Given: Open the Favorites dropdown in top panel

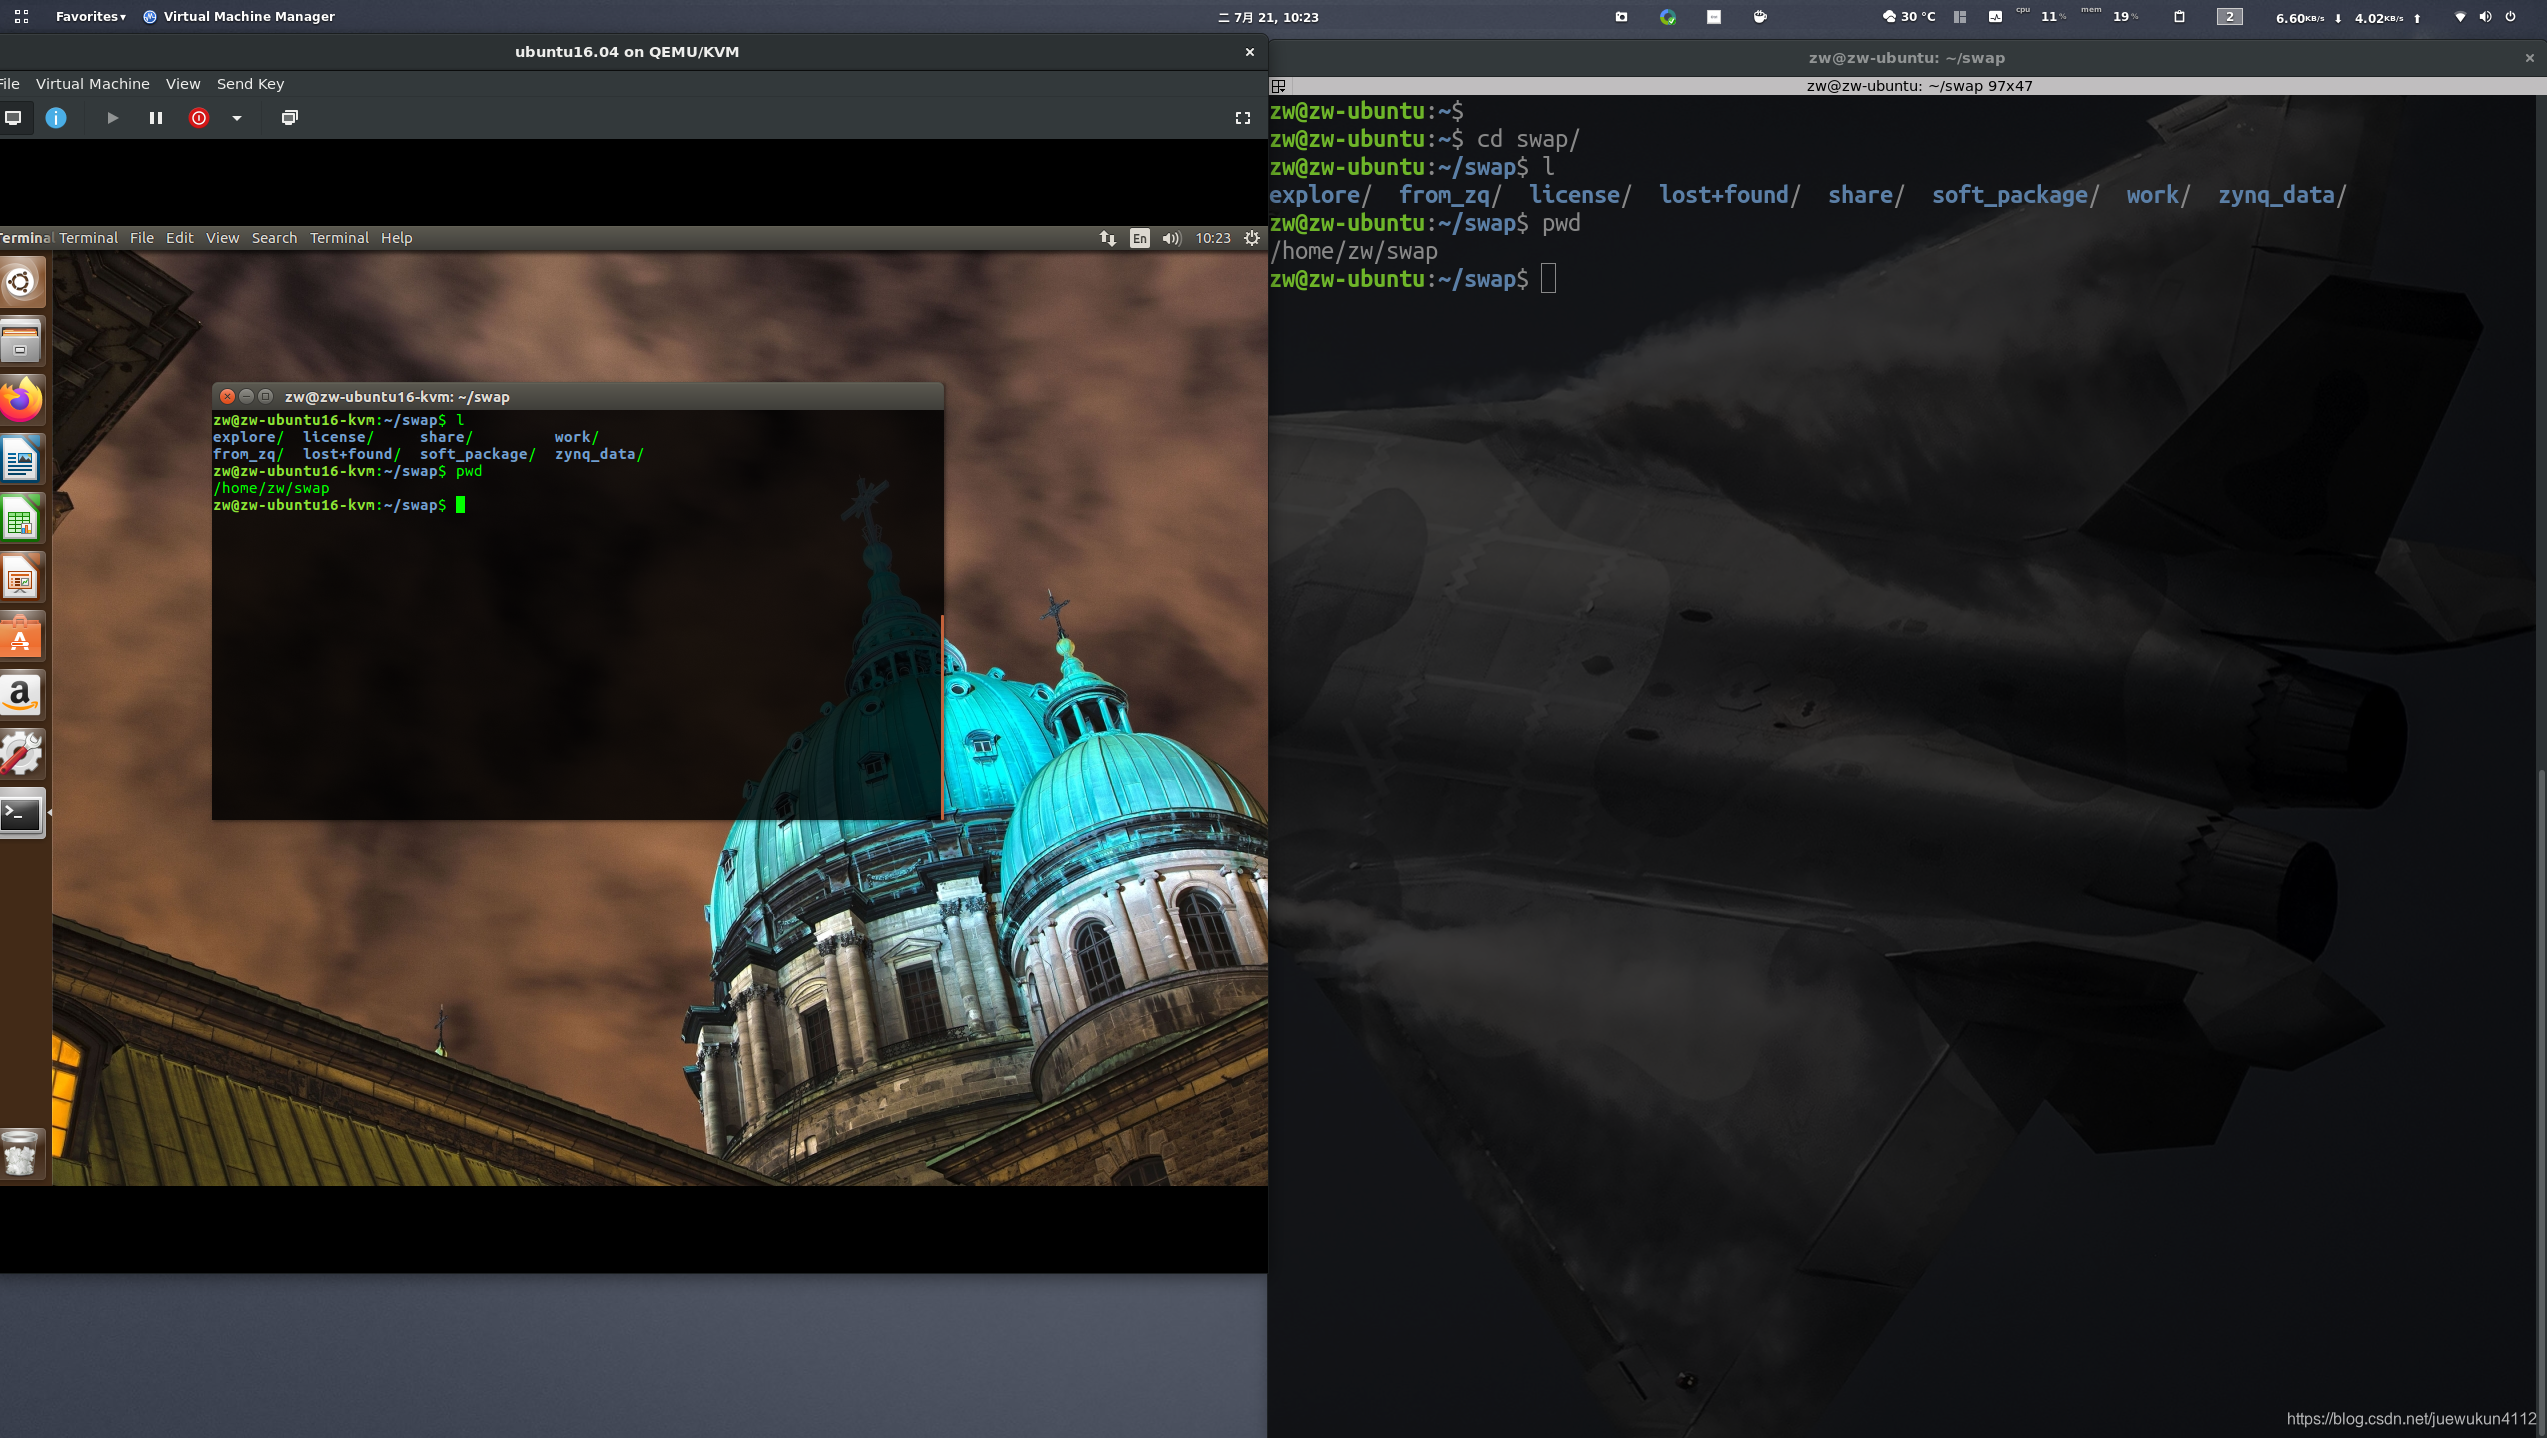Looking at the screenshot, I should click(x=91, y=17).
